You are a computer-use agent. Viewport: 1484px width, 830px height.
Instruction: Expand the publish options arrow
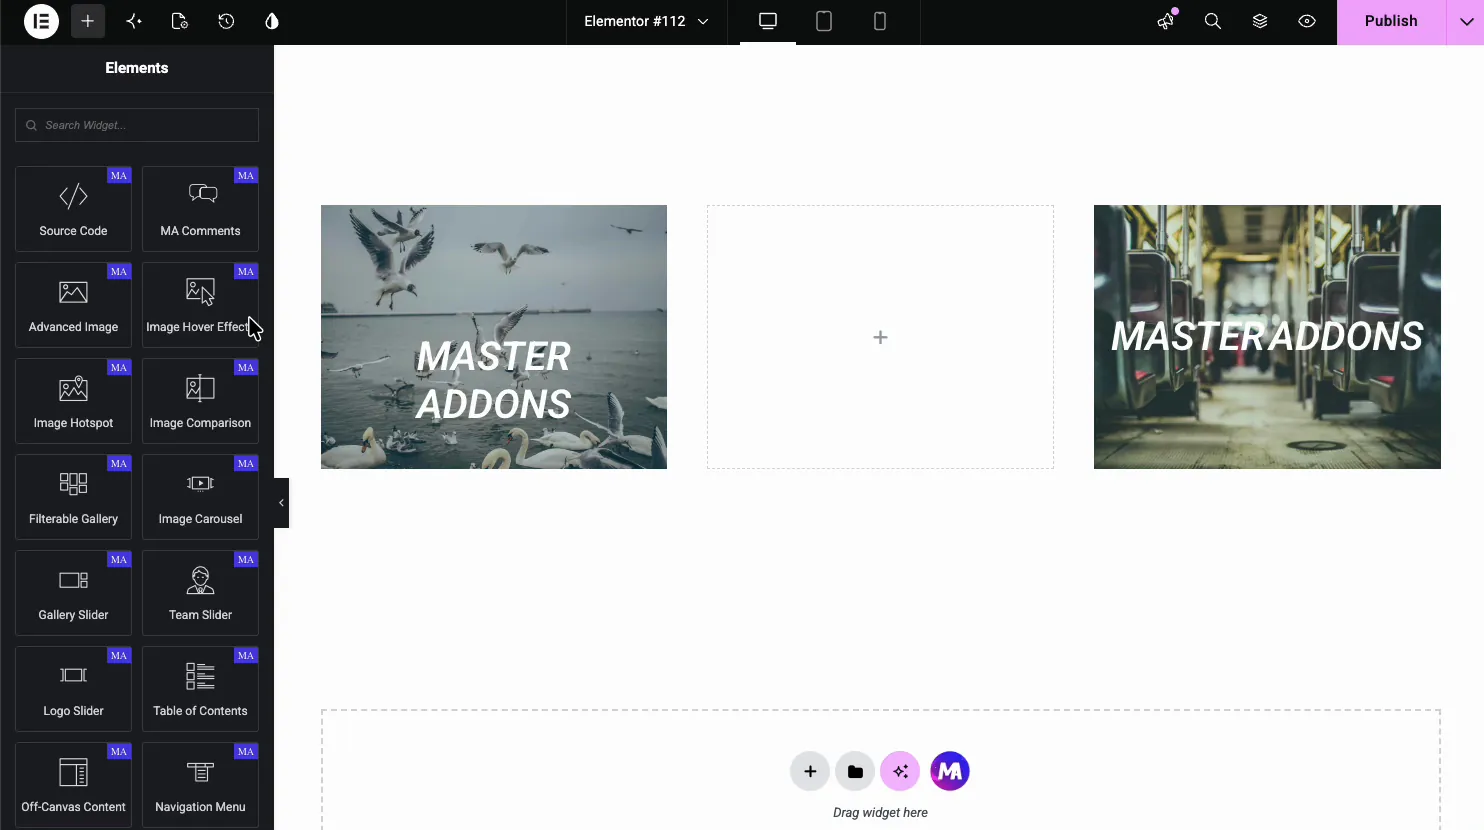click(1466, 21)
